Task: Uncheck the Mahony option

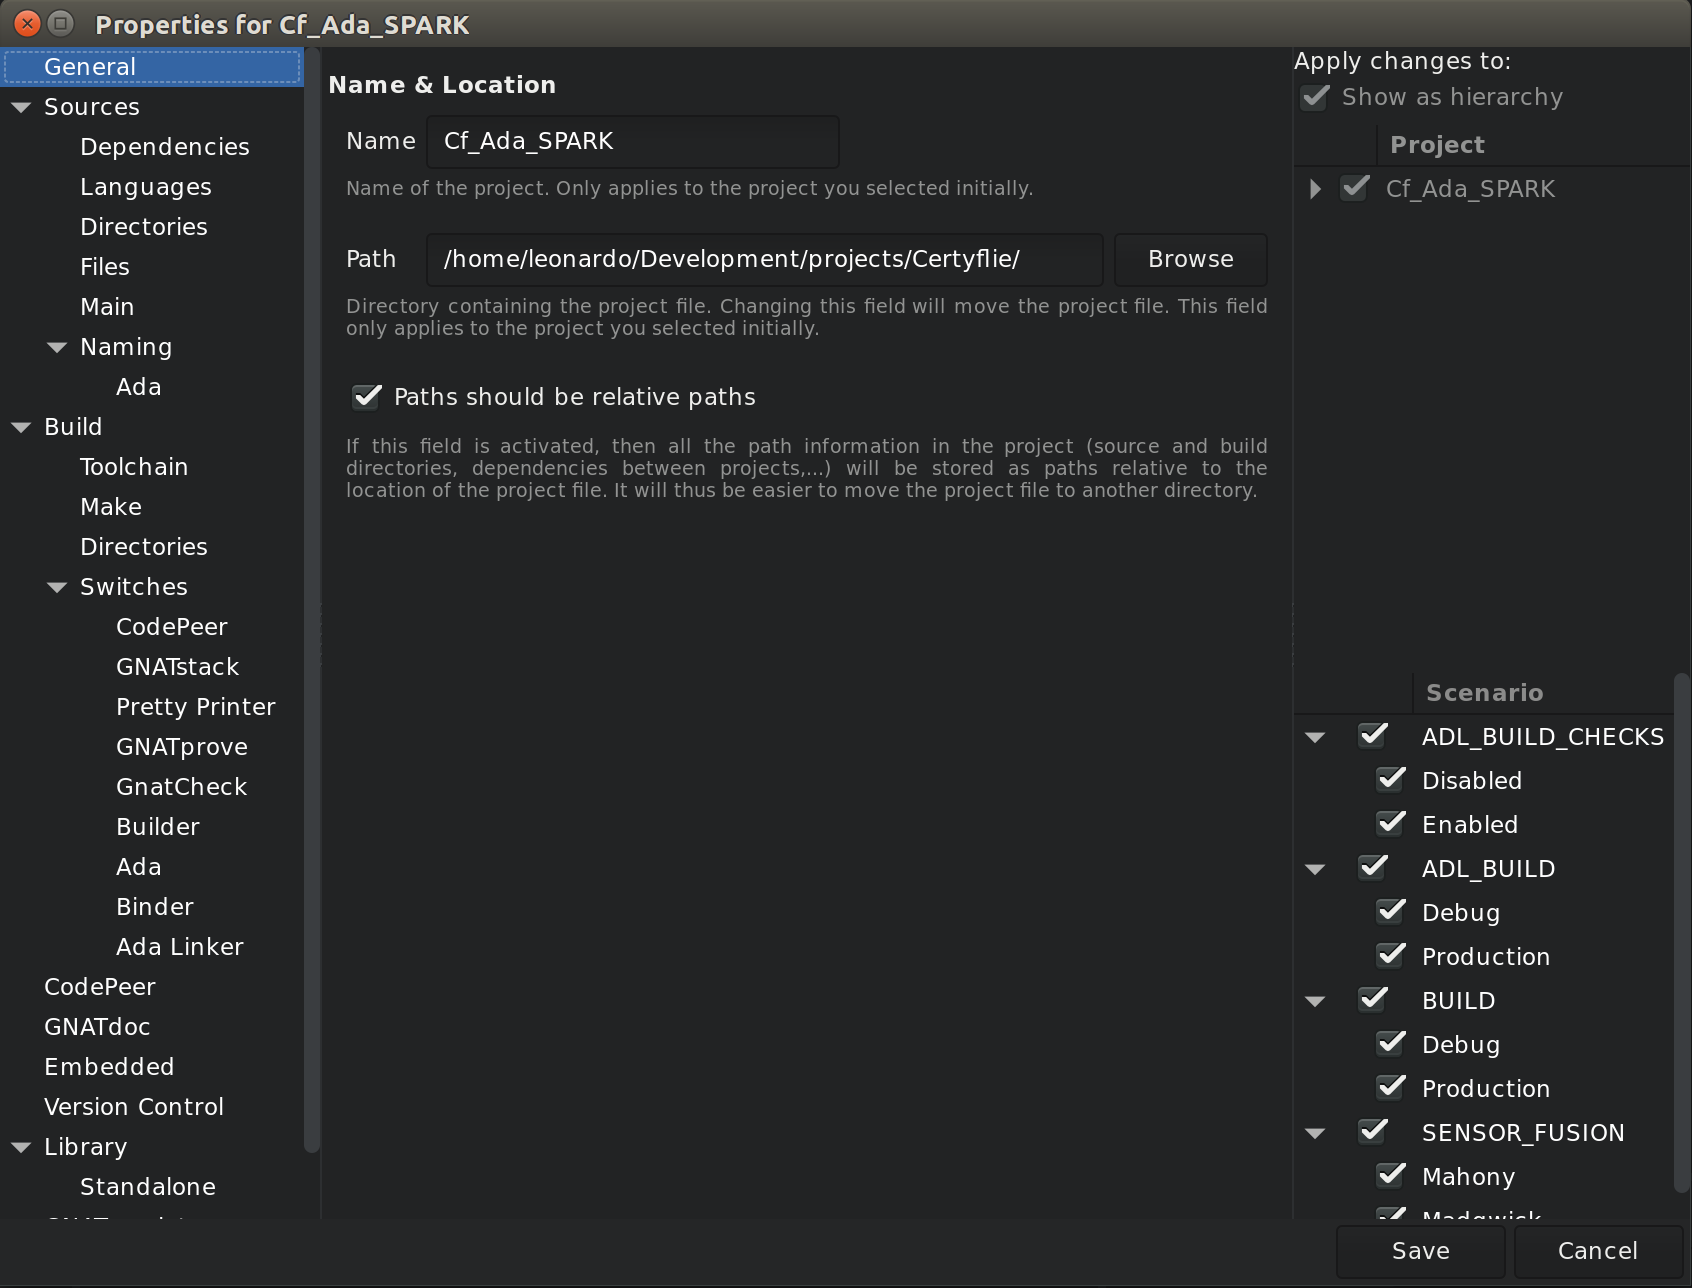Action: [1391, 1176]
